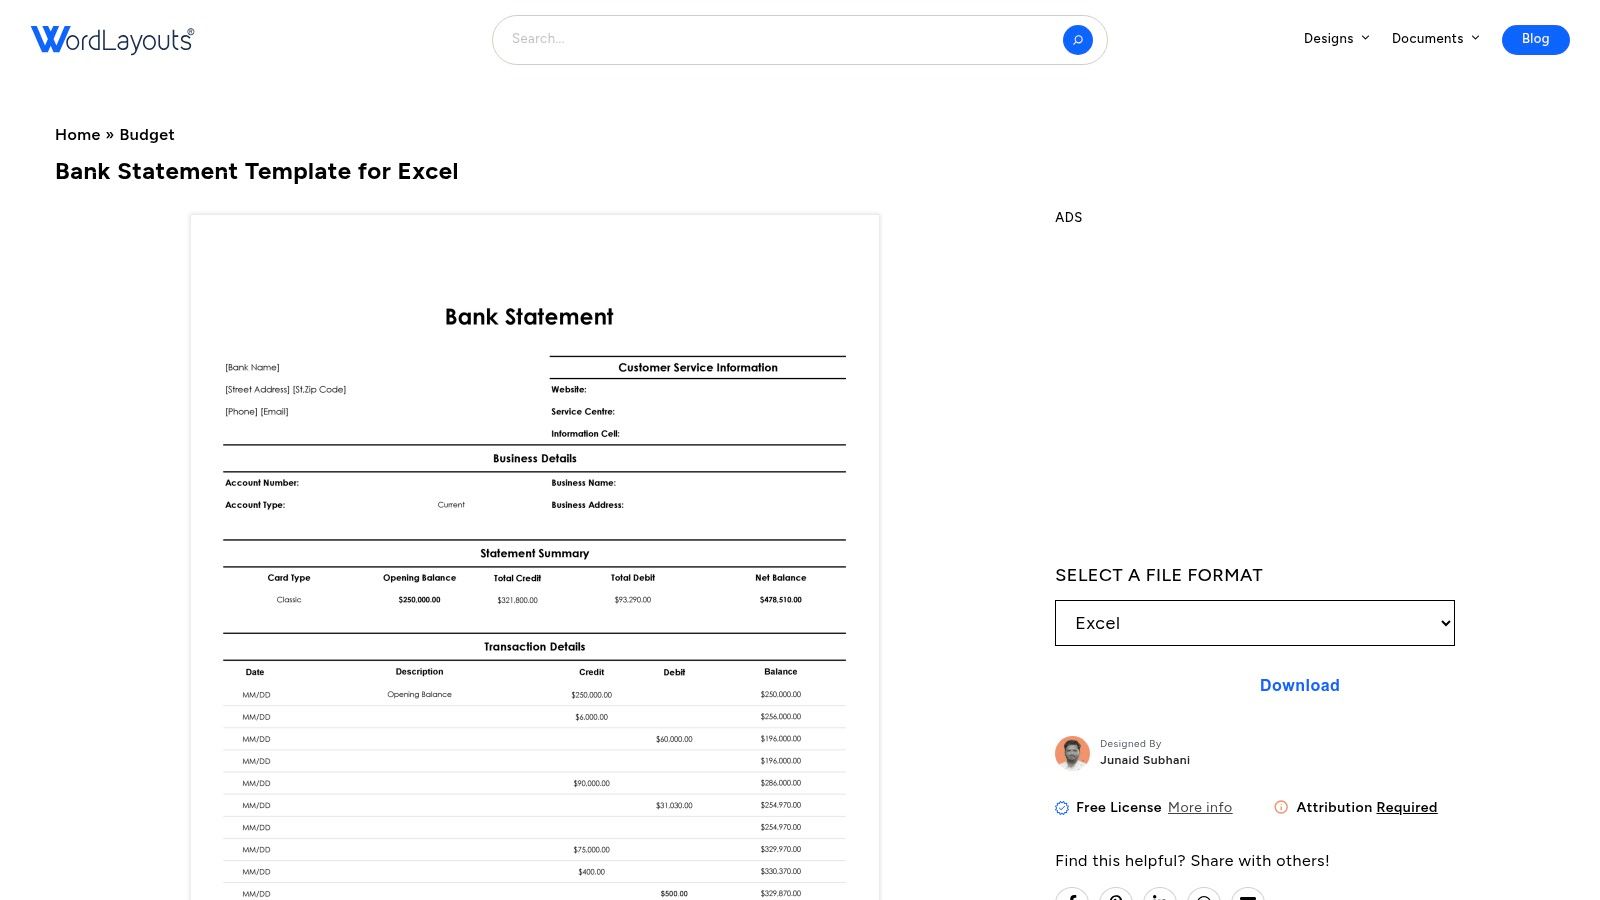Expand the Documents chevron arrow

click(x=1475, y=38)
